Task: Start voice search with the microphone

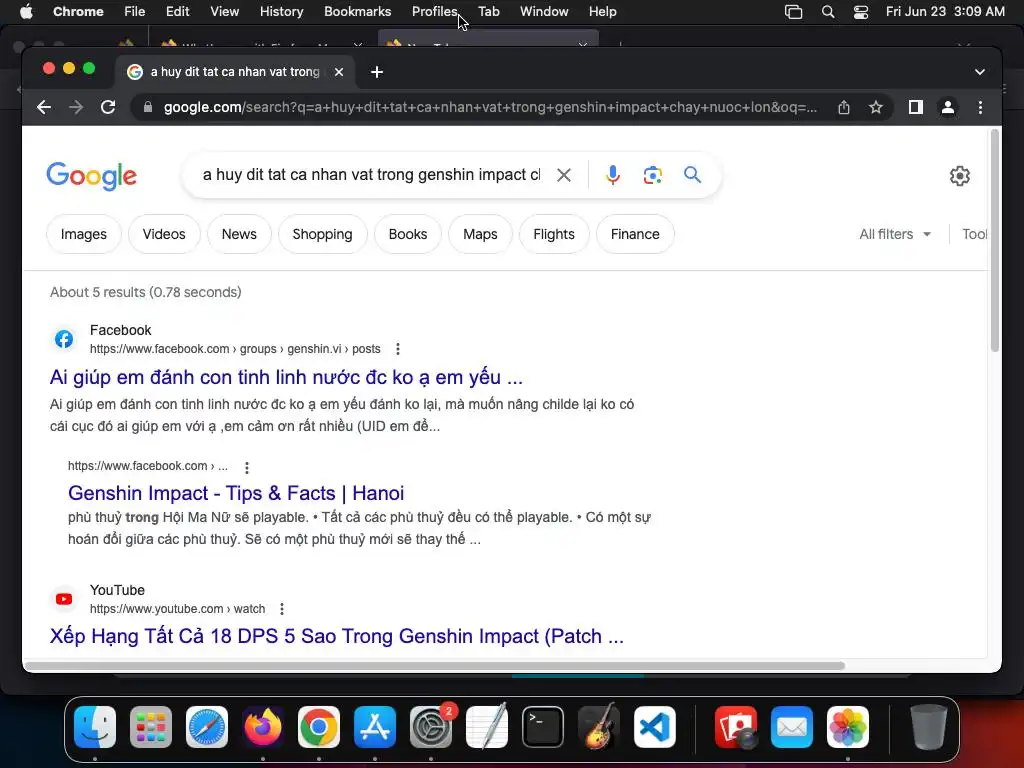Action: click(613, 175)
